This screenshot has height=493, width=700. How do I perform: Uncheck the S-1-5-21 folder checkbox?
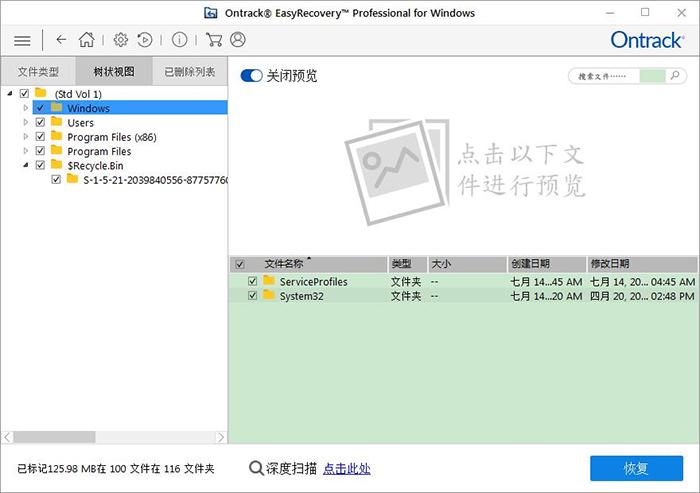[56, 180]
